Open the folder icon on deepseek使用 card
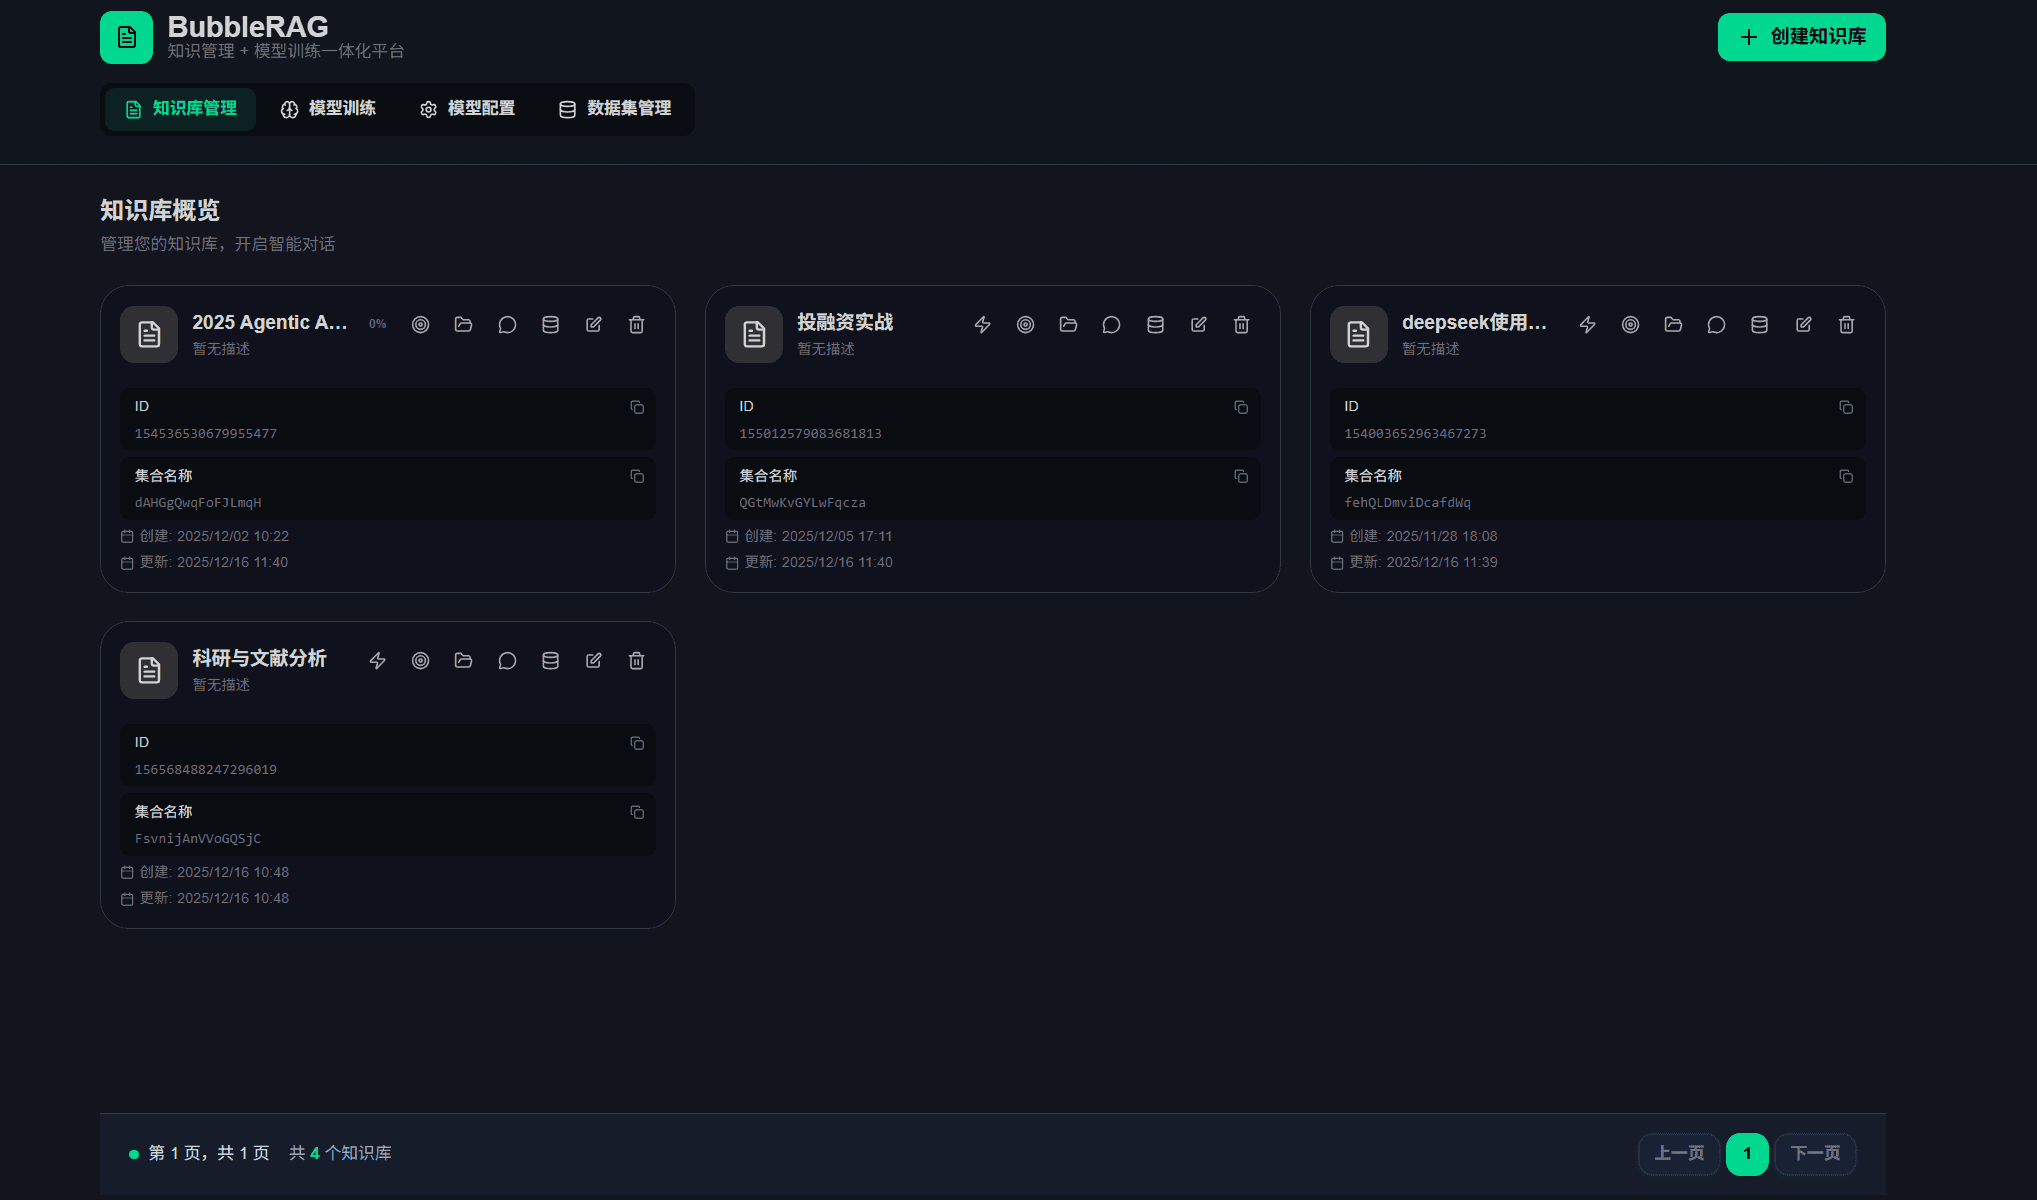 click(x=1673, y=324)
